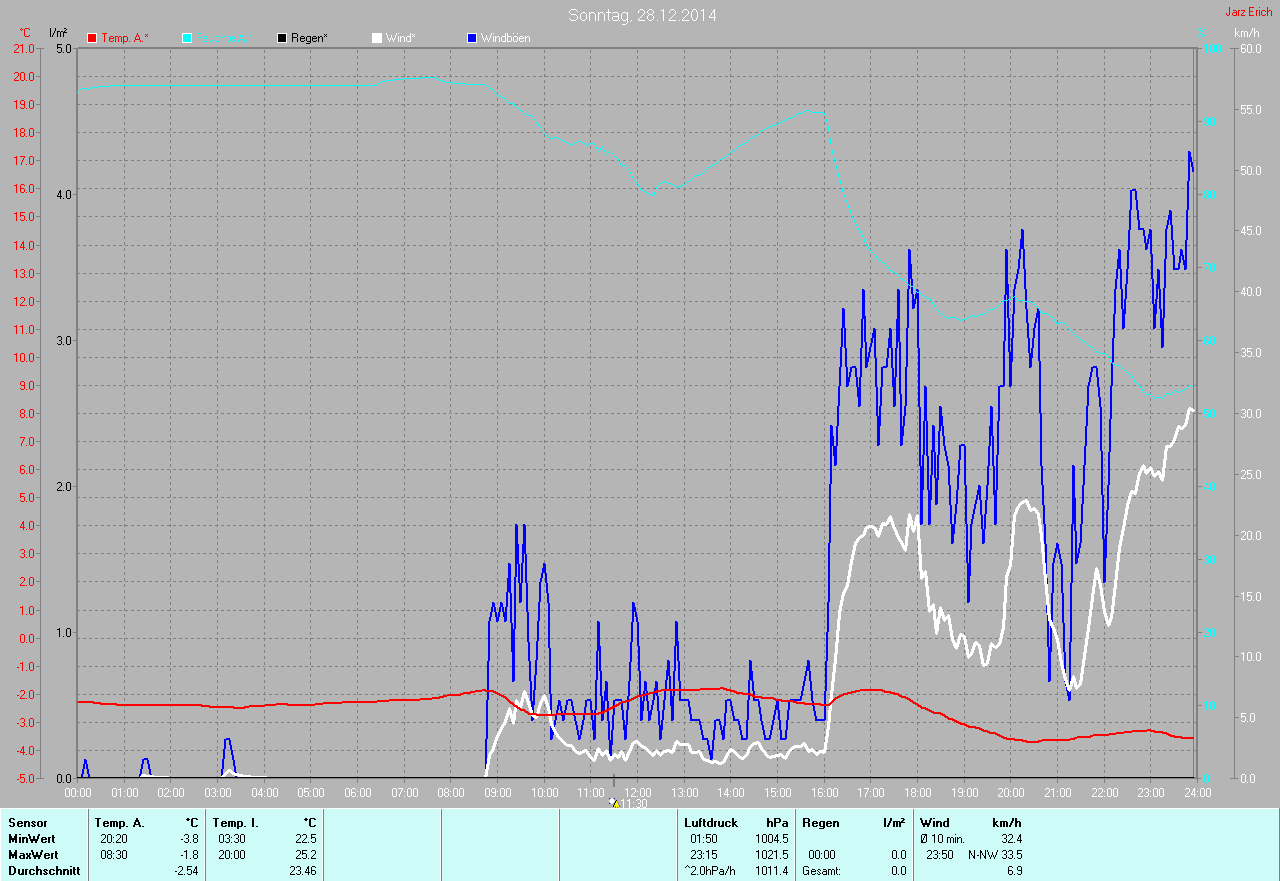Click the red Temp. A. legend swatch
The image size is (1280, 881).
[92, 38]
